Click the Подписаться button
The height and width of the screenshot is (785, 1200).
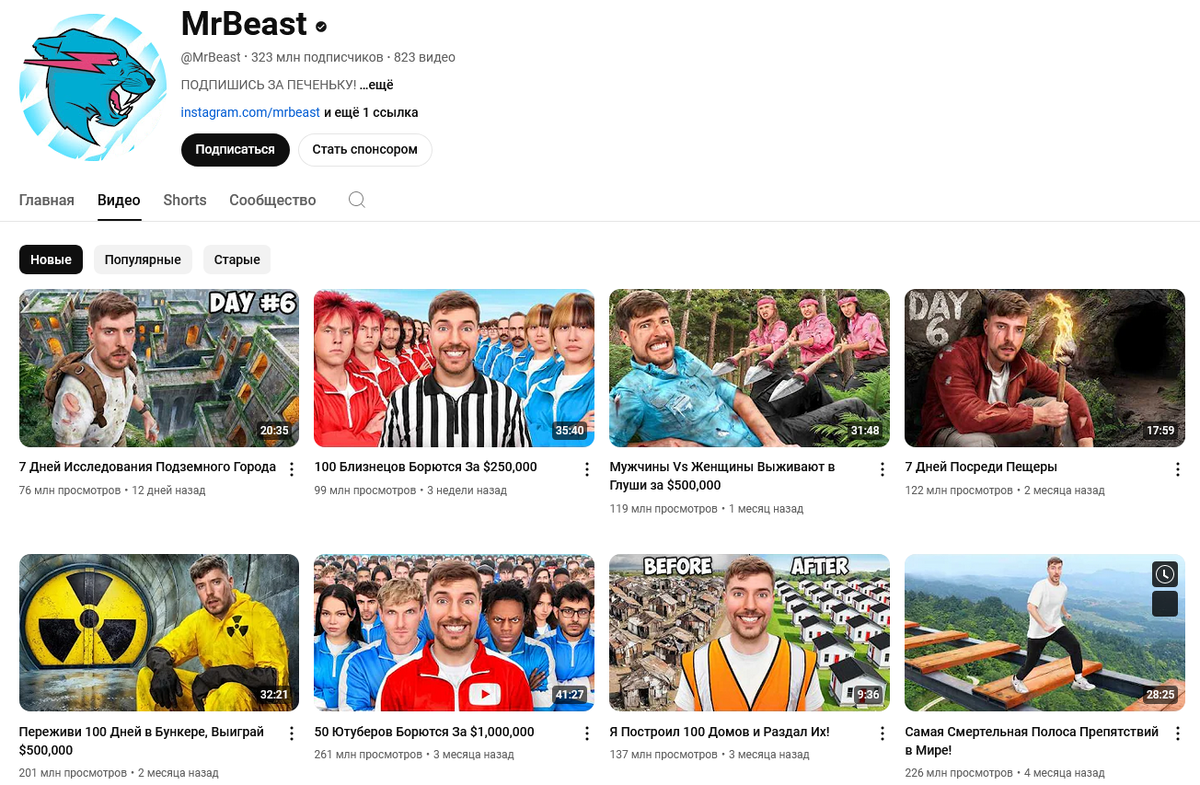[x=235, y=150]
